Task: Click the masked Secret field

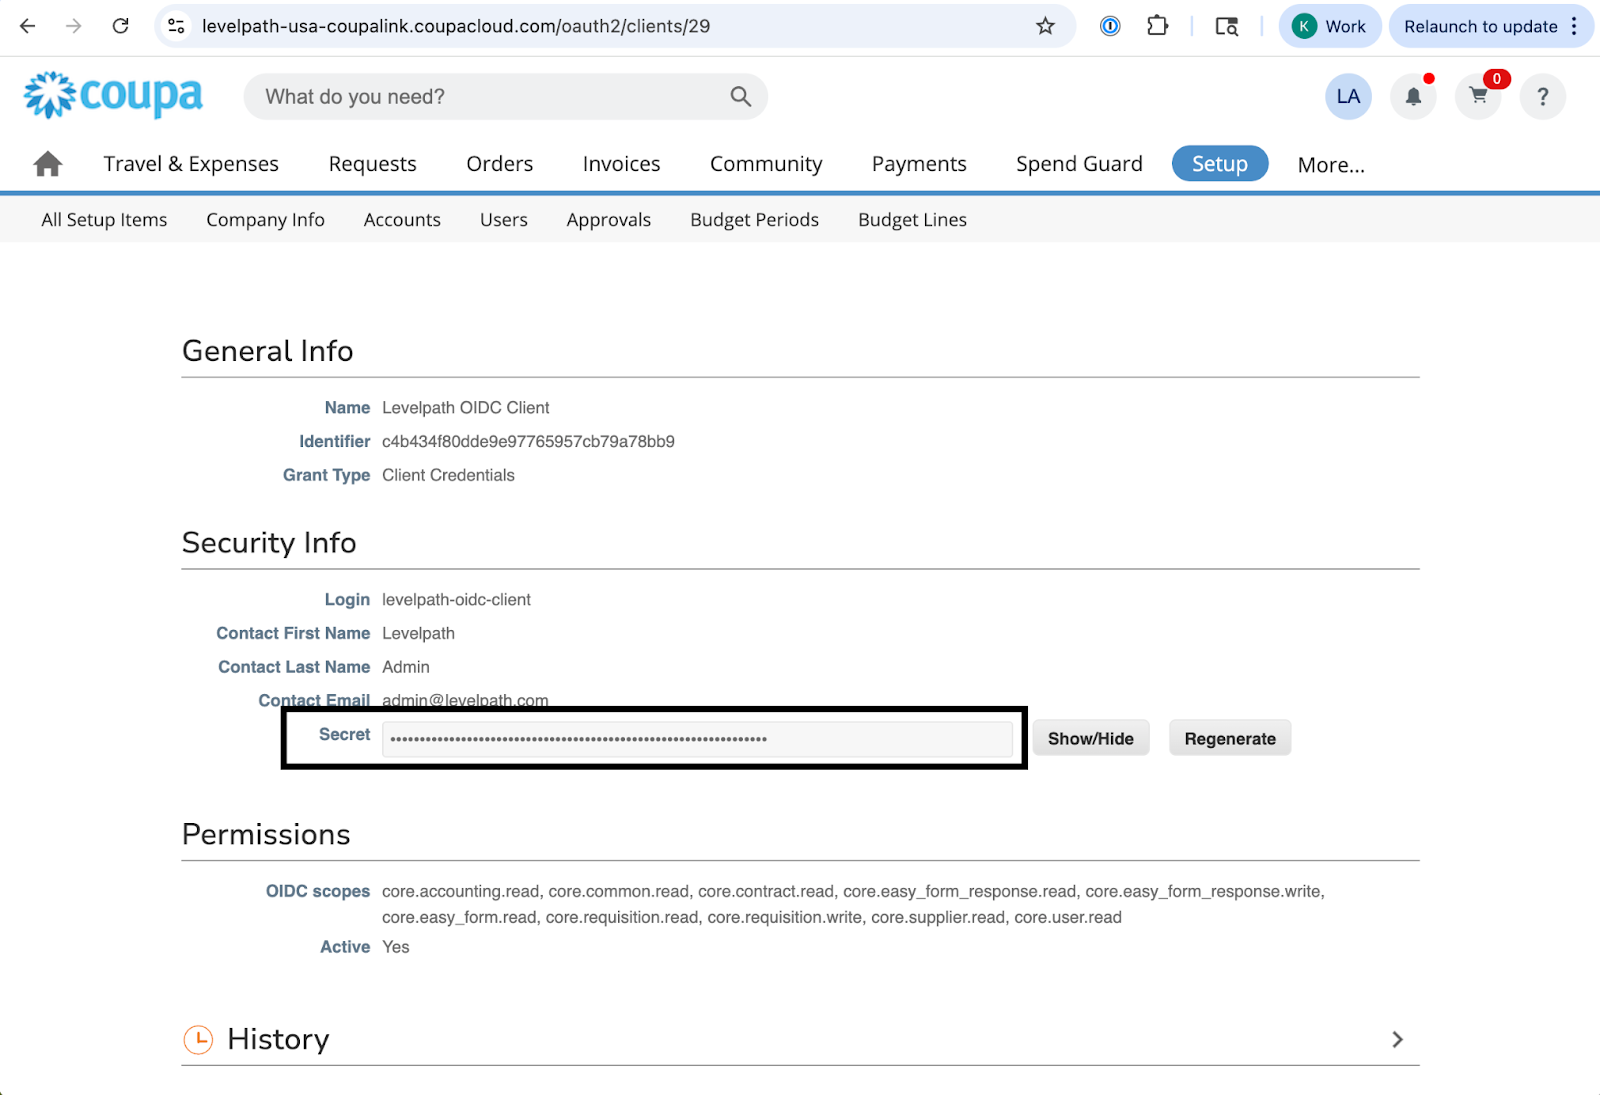Action: 696,739
